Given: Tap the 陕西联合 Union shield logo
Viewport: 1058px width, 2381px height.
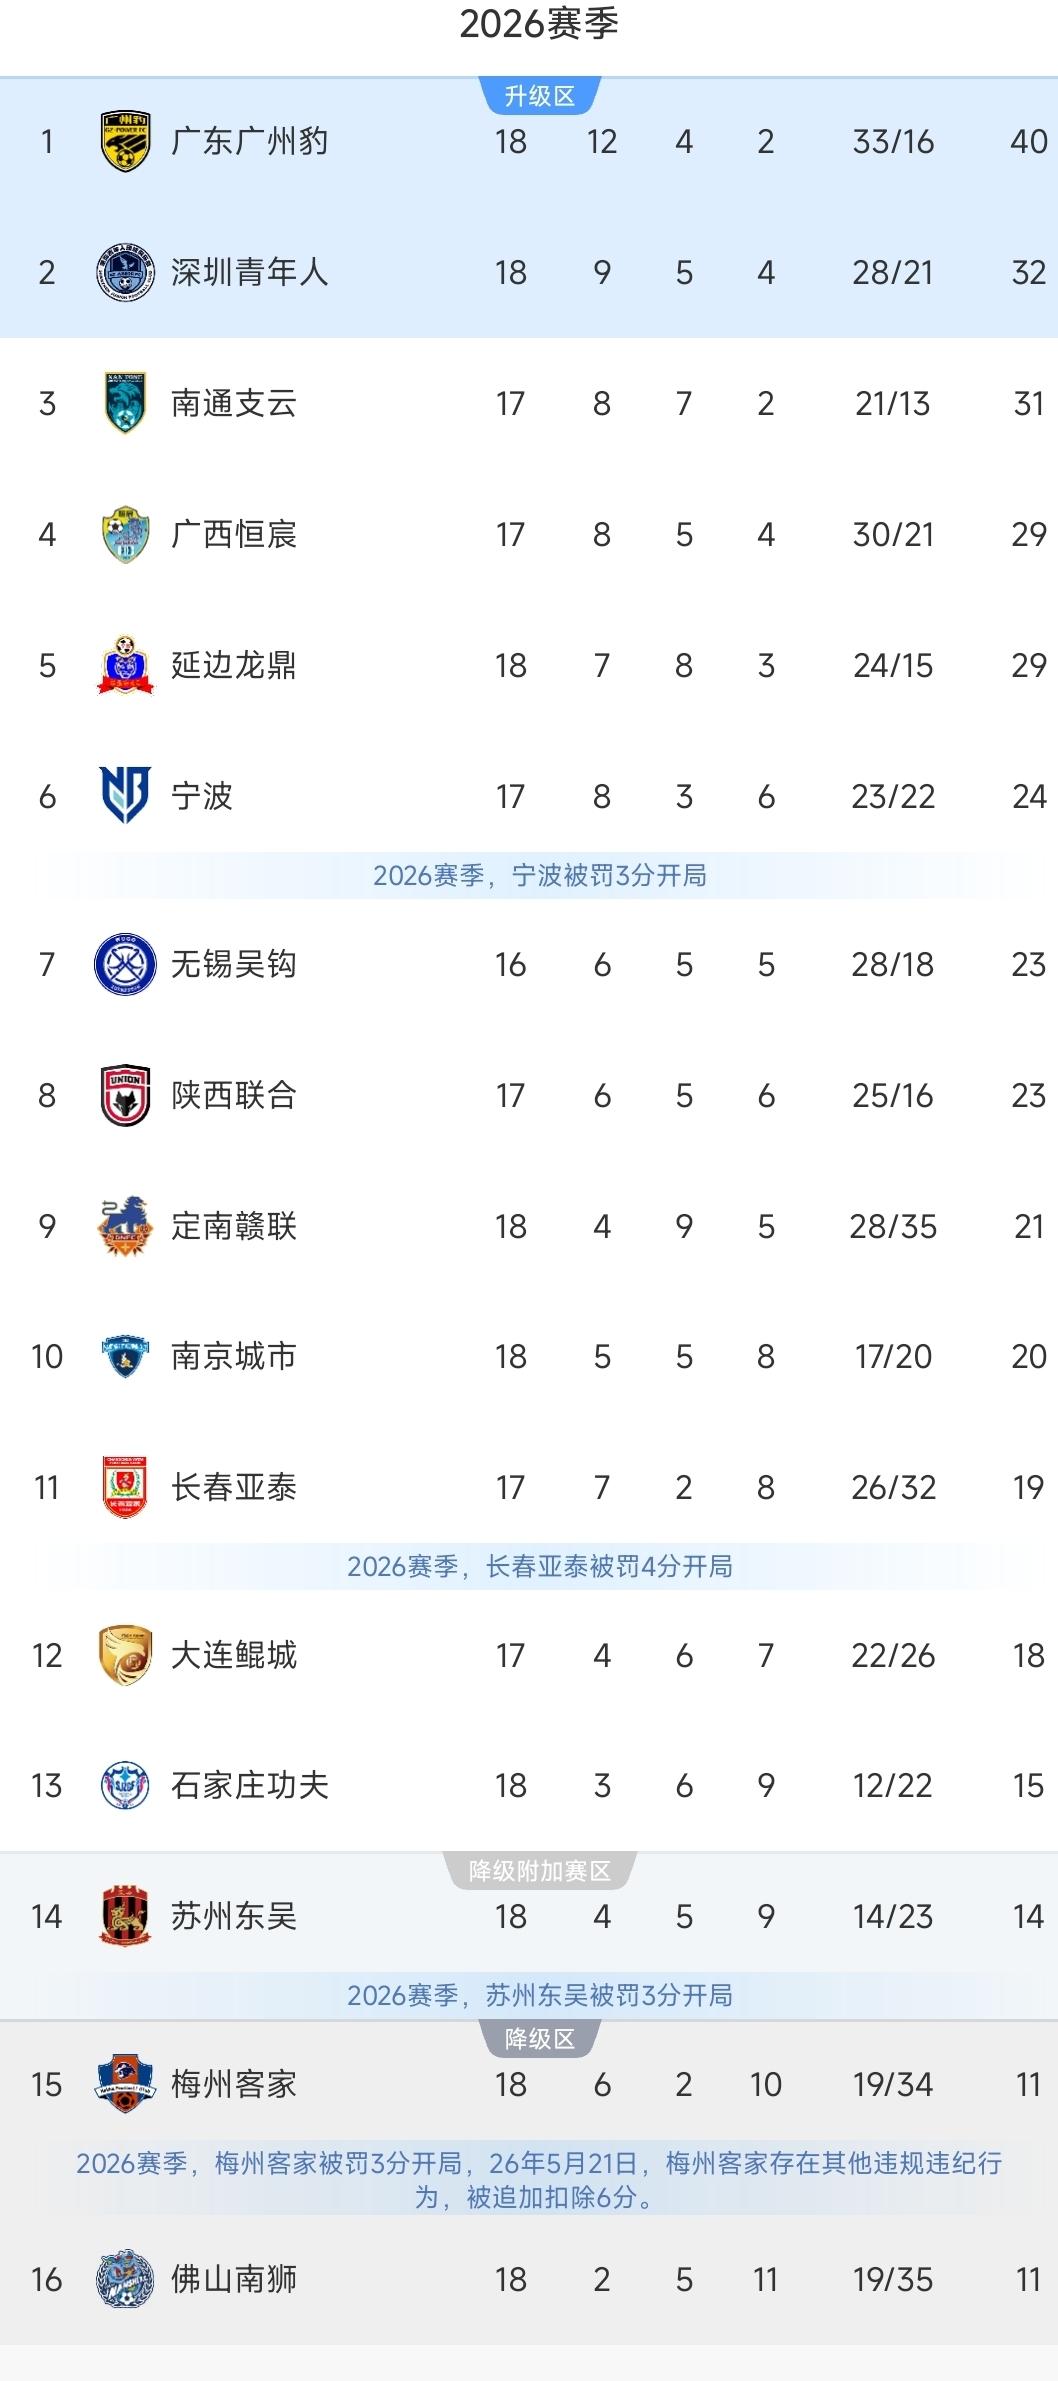Looking at the screenshot, I should pos(125,1095).
